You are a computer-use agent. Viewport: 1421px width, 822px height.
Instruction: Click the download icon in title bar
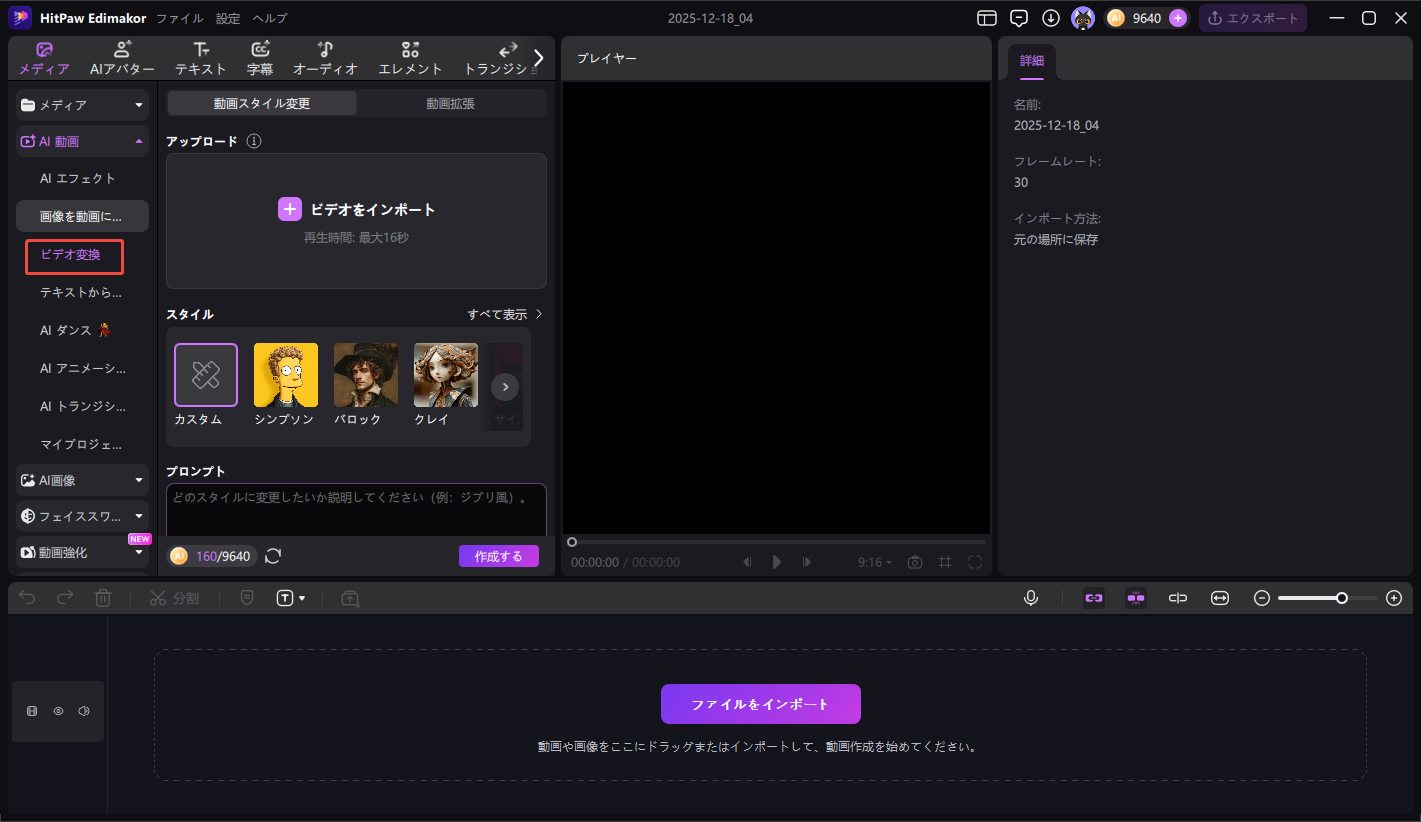pyautogui.click(x=1050, y=18)
